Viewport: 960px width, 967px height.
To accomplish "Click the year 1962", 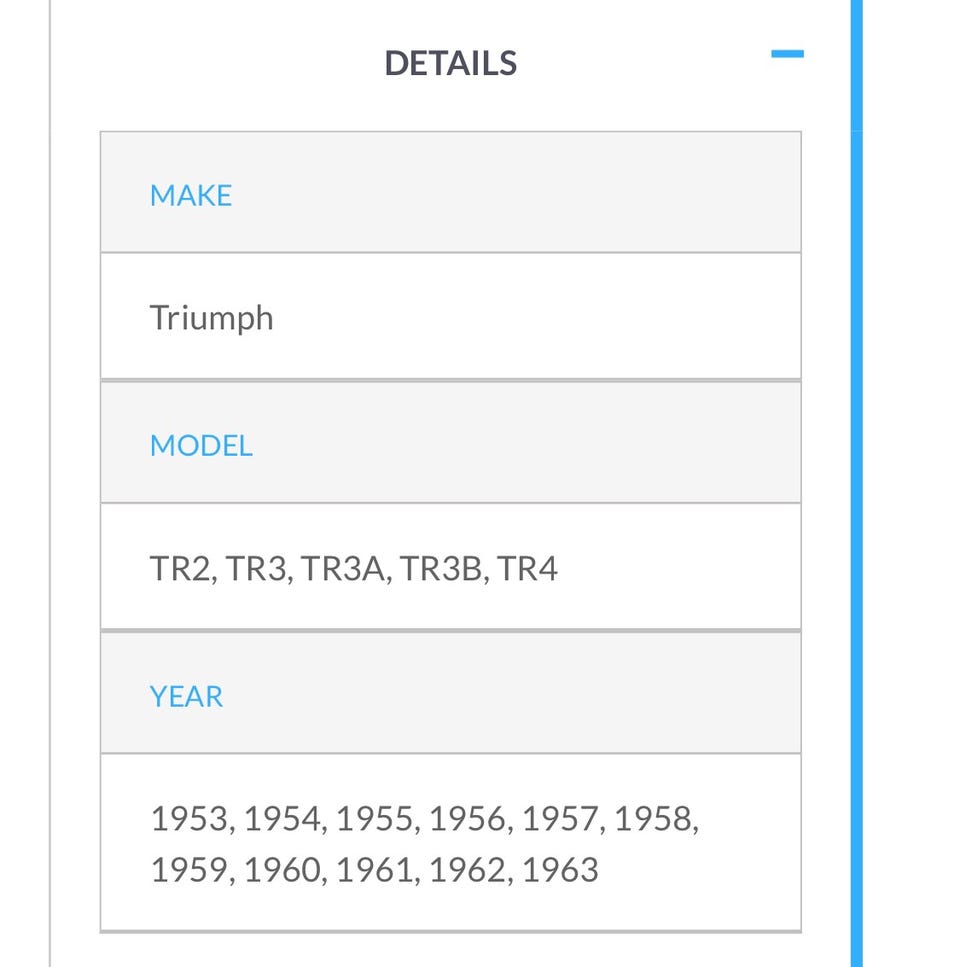I will point(468,870).
